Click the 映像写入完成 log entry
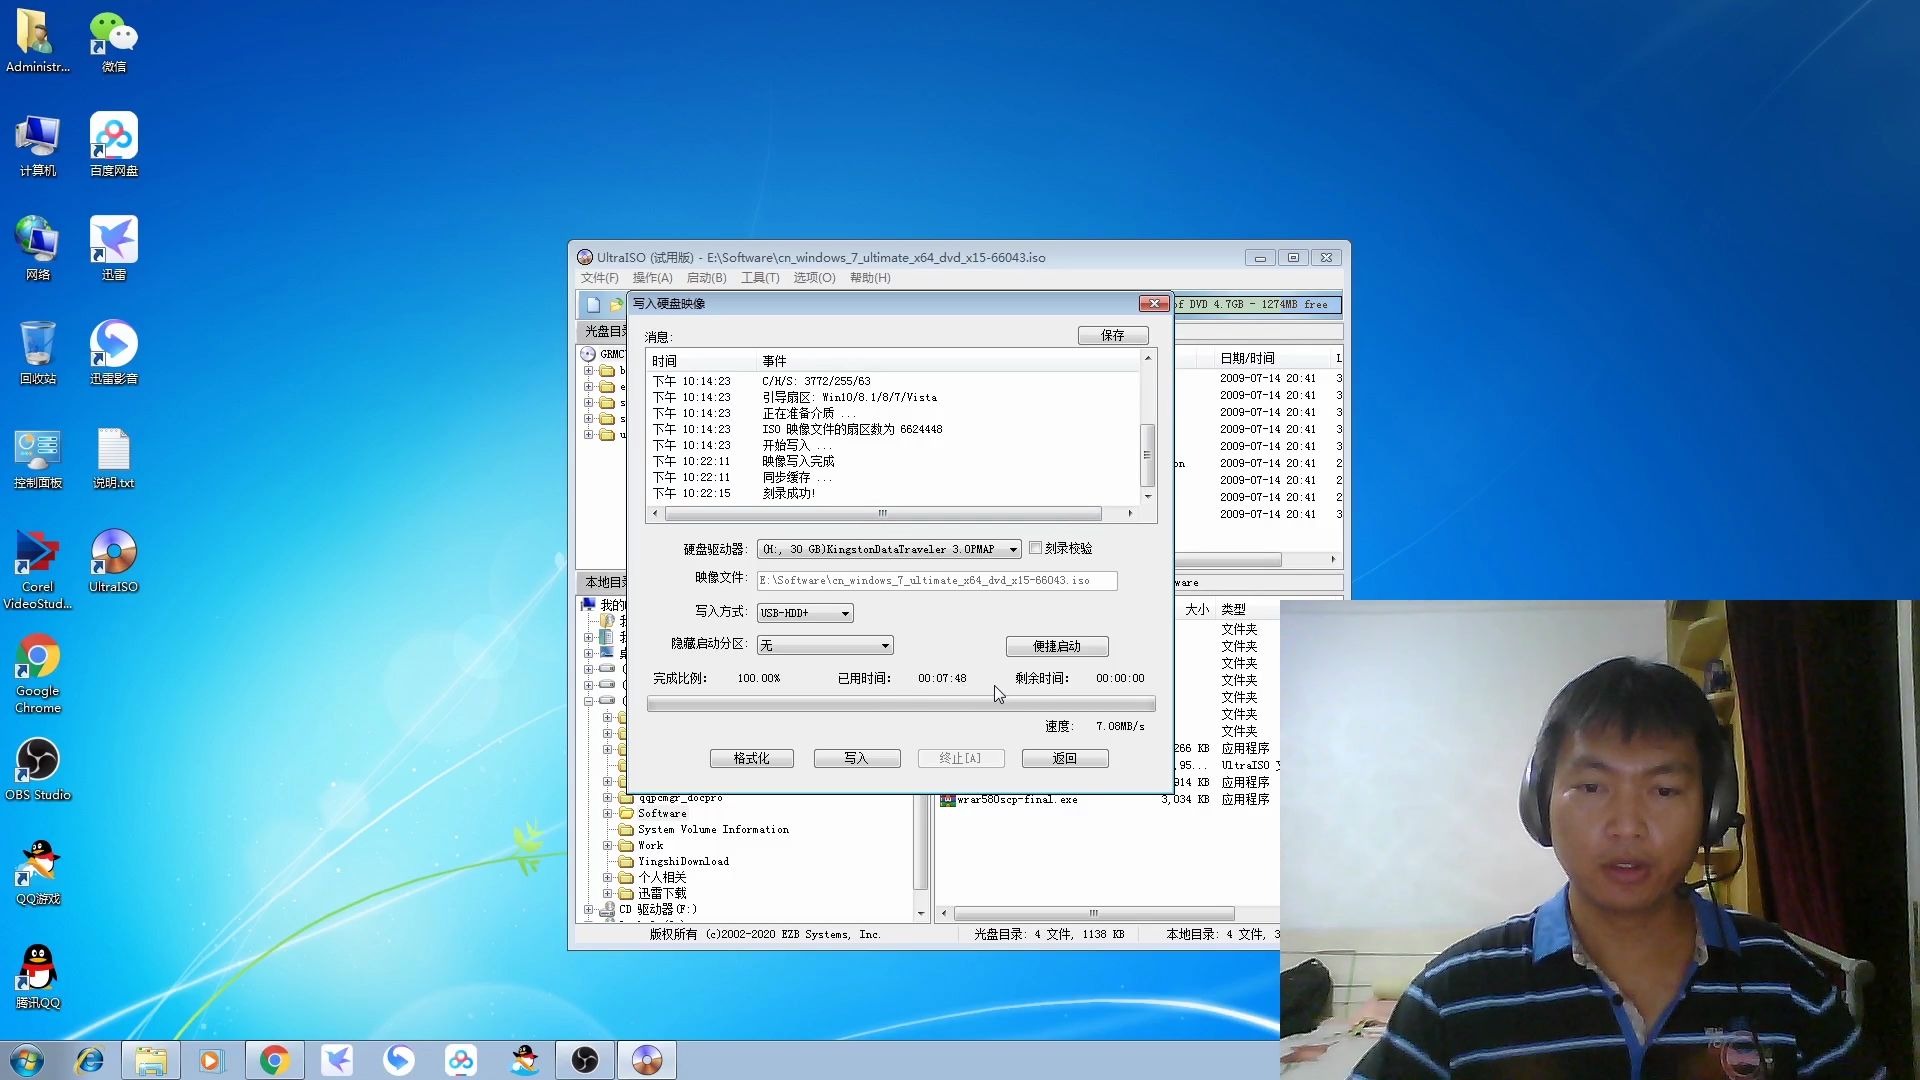Screen dimensions: 1920x1080 click(x=798, y=462)
